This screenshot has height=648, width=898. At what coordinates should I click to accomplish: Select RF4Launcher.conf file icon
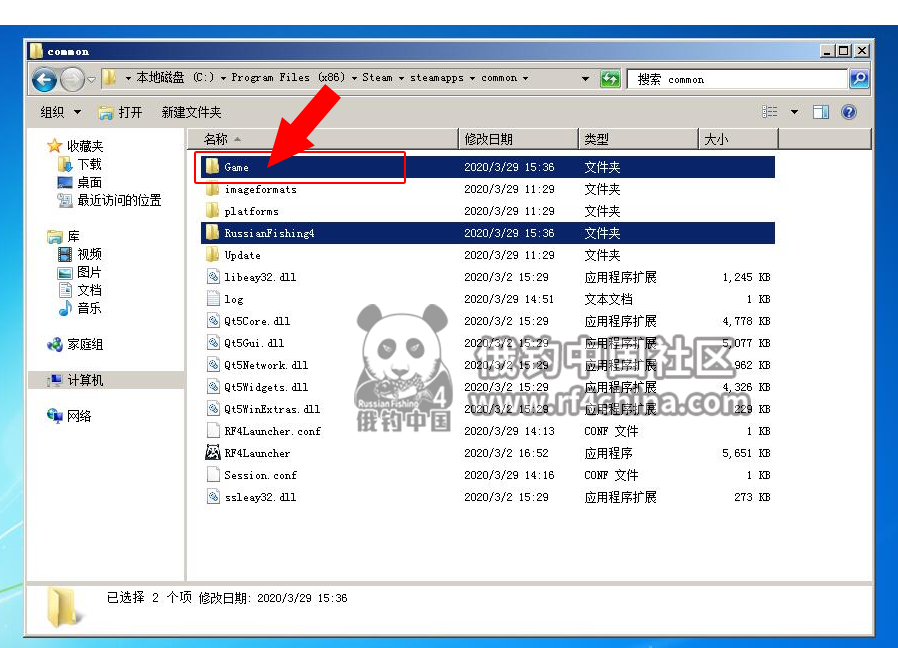click(213, 430)
